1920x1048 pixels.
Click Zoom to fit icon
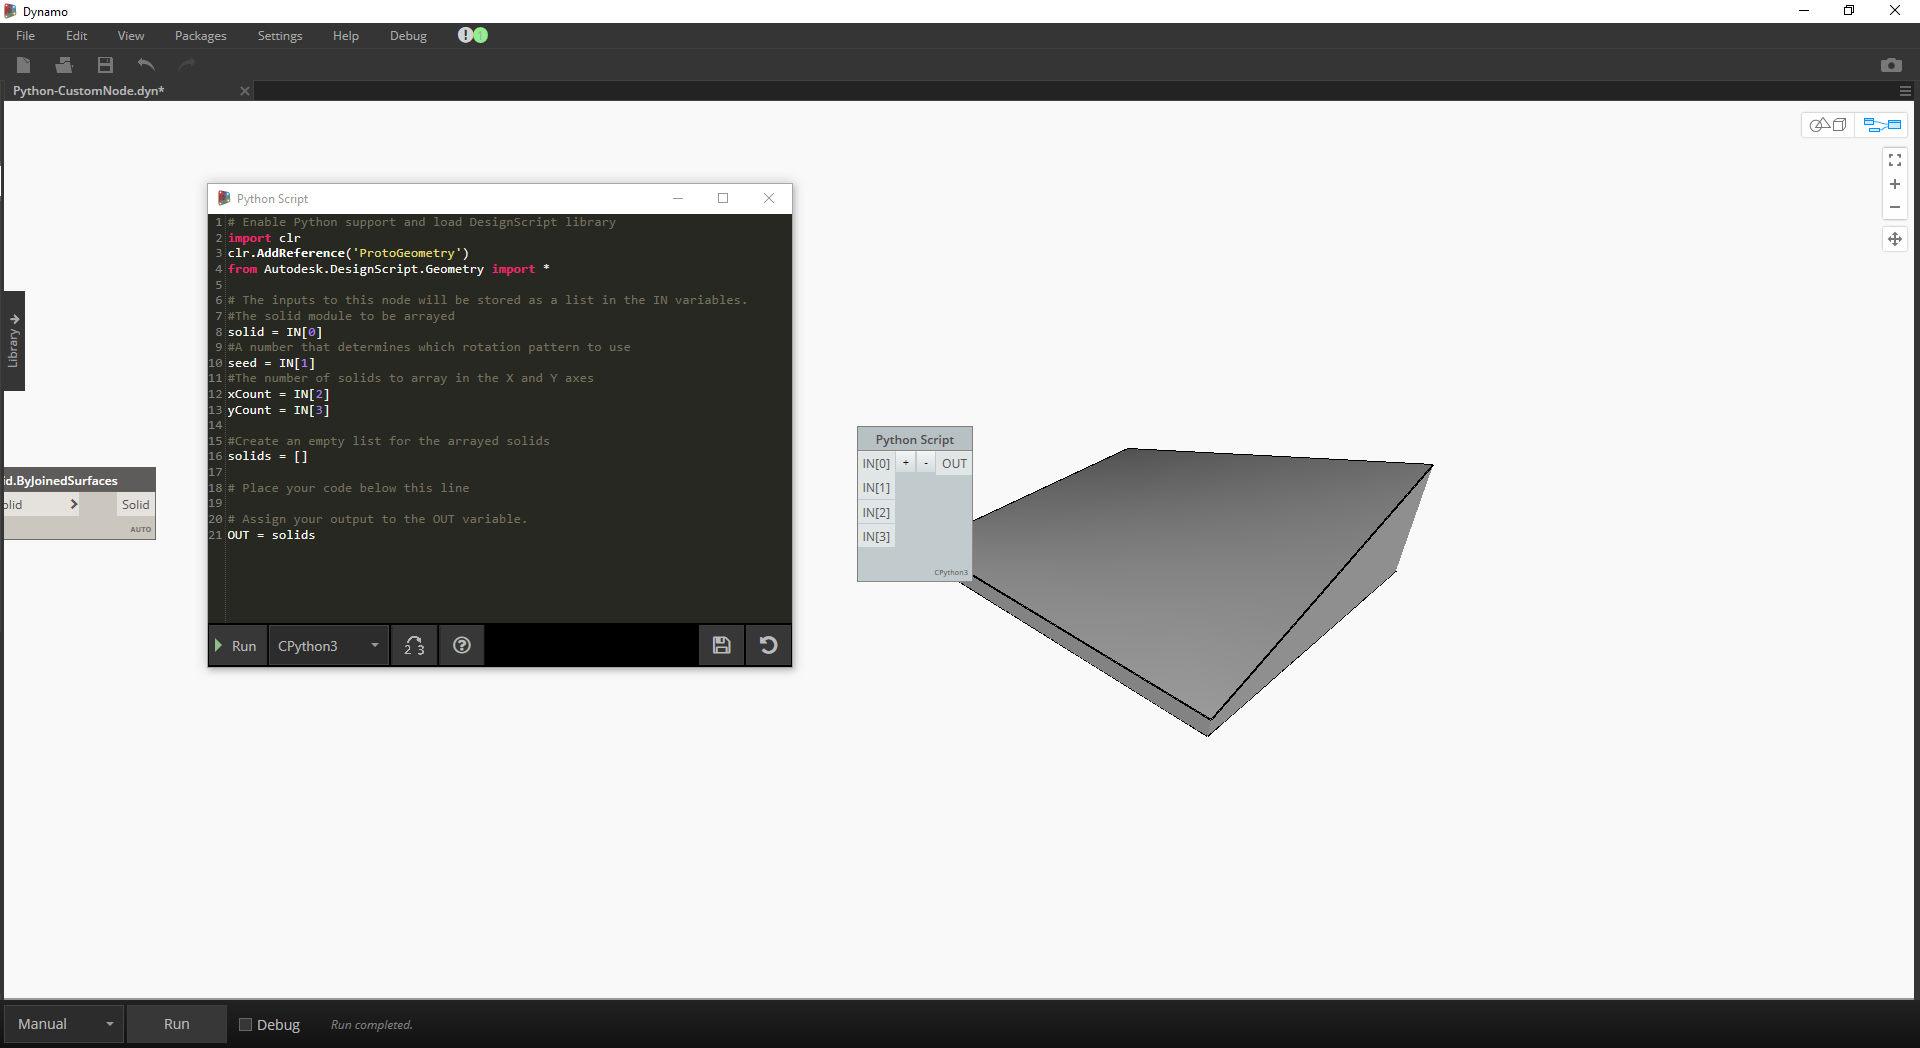[1894, 160]
